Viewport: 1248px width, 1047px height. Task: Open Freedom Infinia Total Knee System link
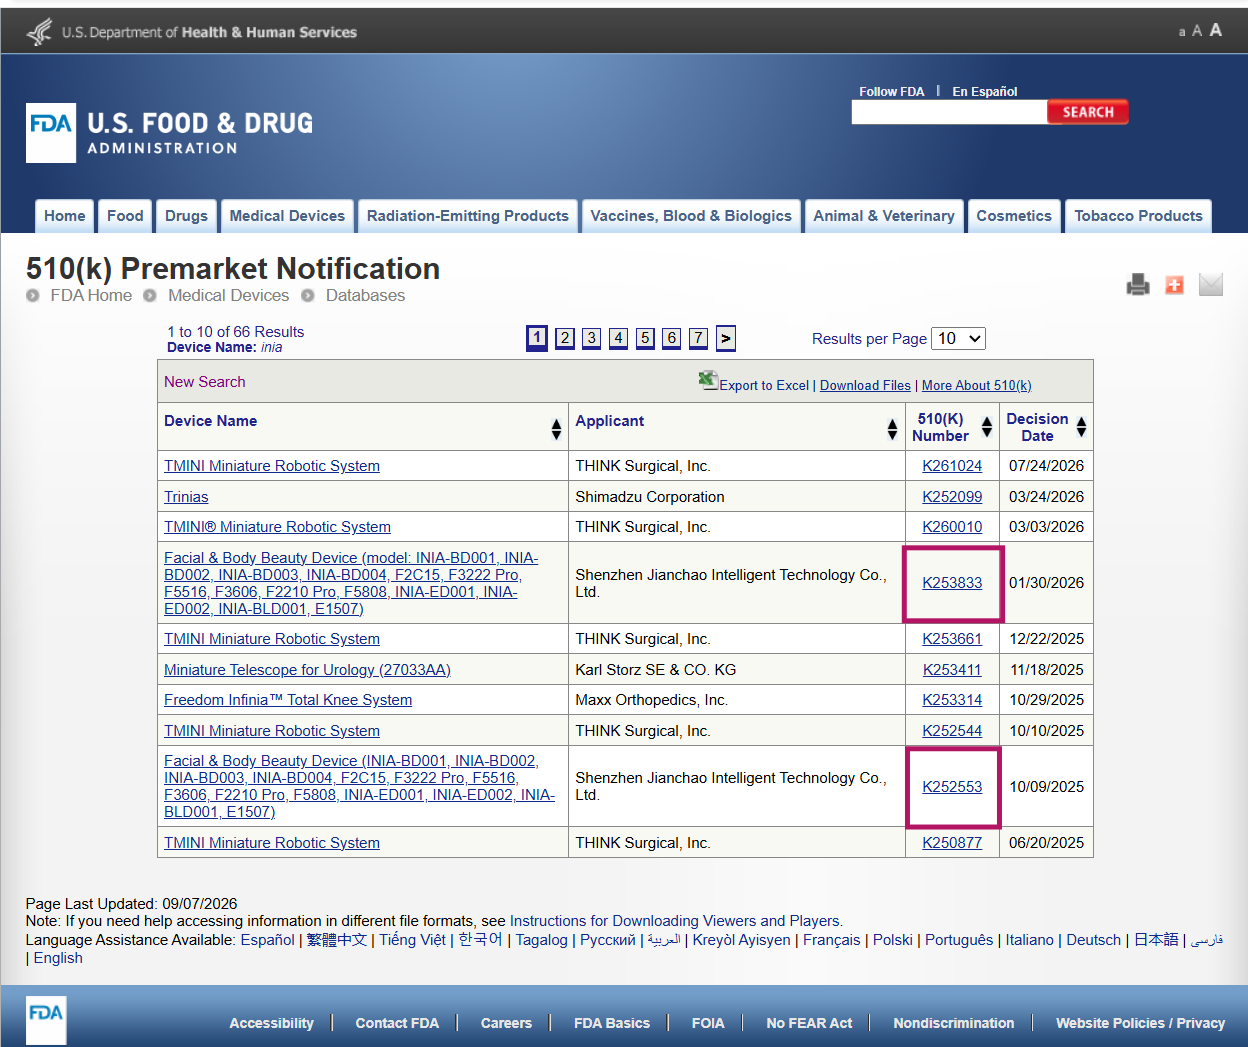pos(288,700)
